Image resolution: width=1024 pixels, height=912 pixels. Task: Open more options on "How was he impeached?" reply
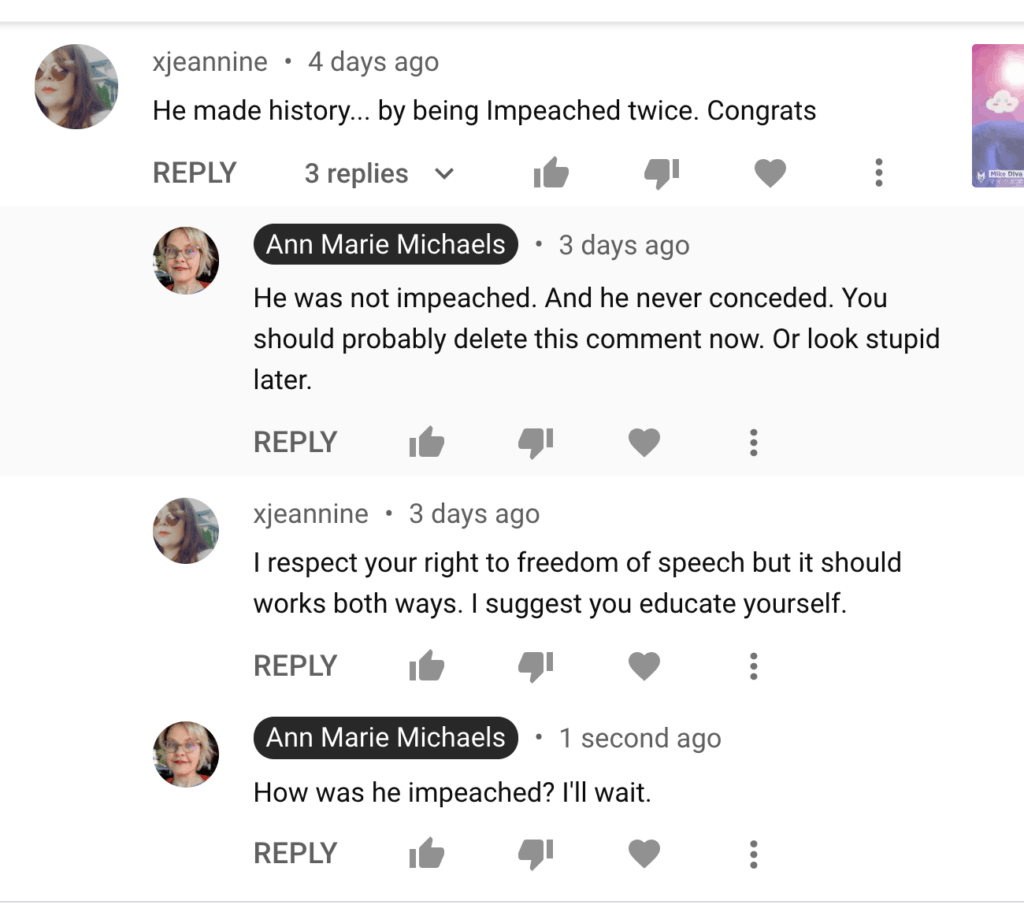tap(753, 854)
